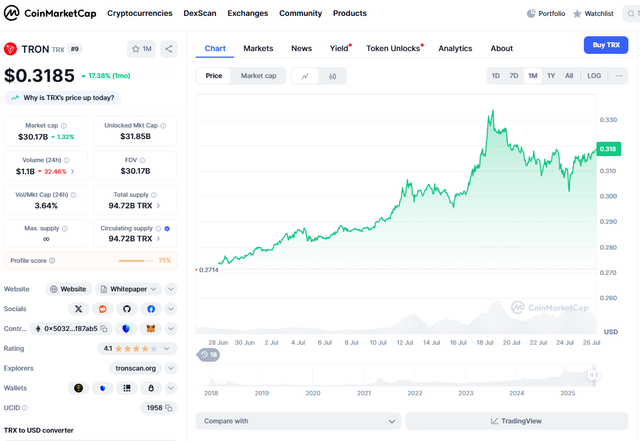This screenshot has height=441, width=640.
Task: Click the Profile score info icon
Action: pos(52,261)
